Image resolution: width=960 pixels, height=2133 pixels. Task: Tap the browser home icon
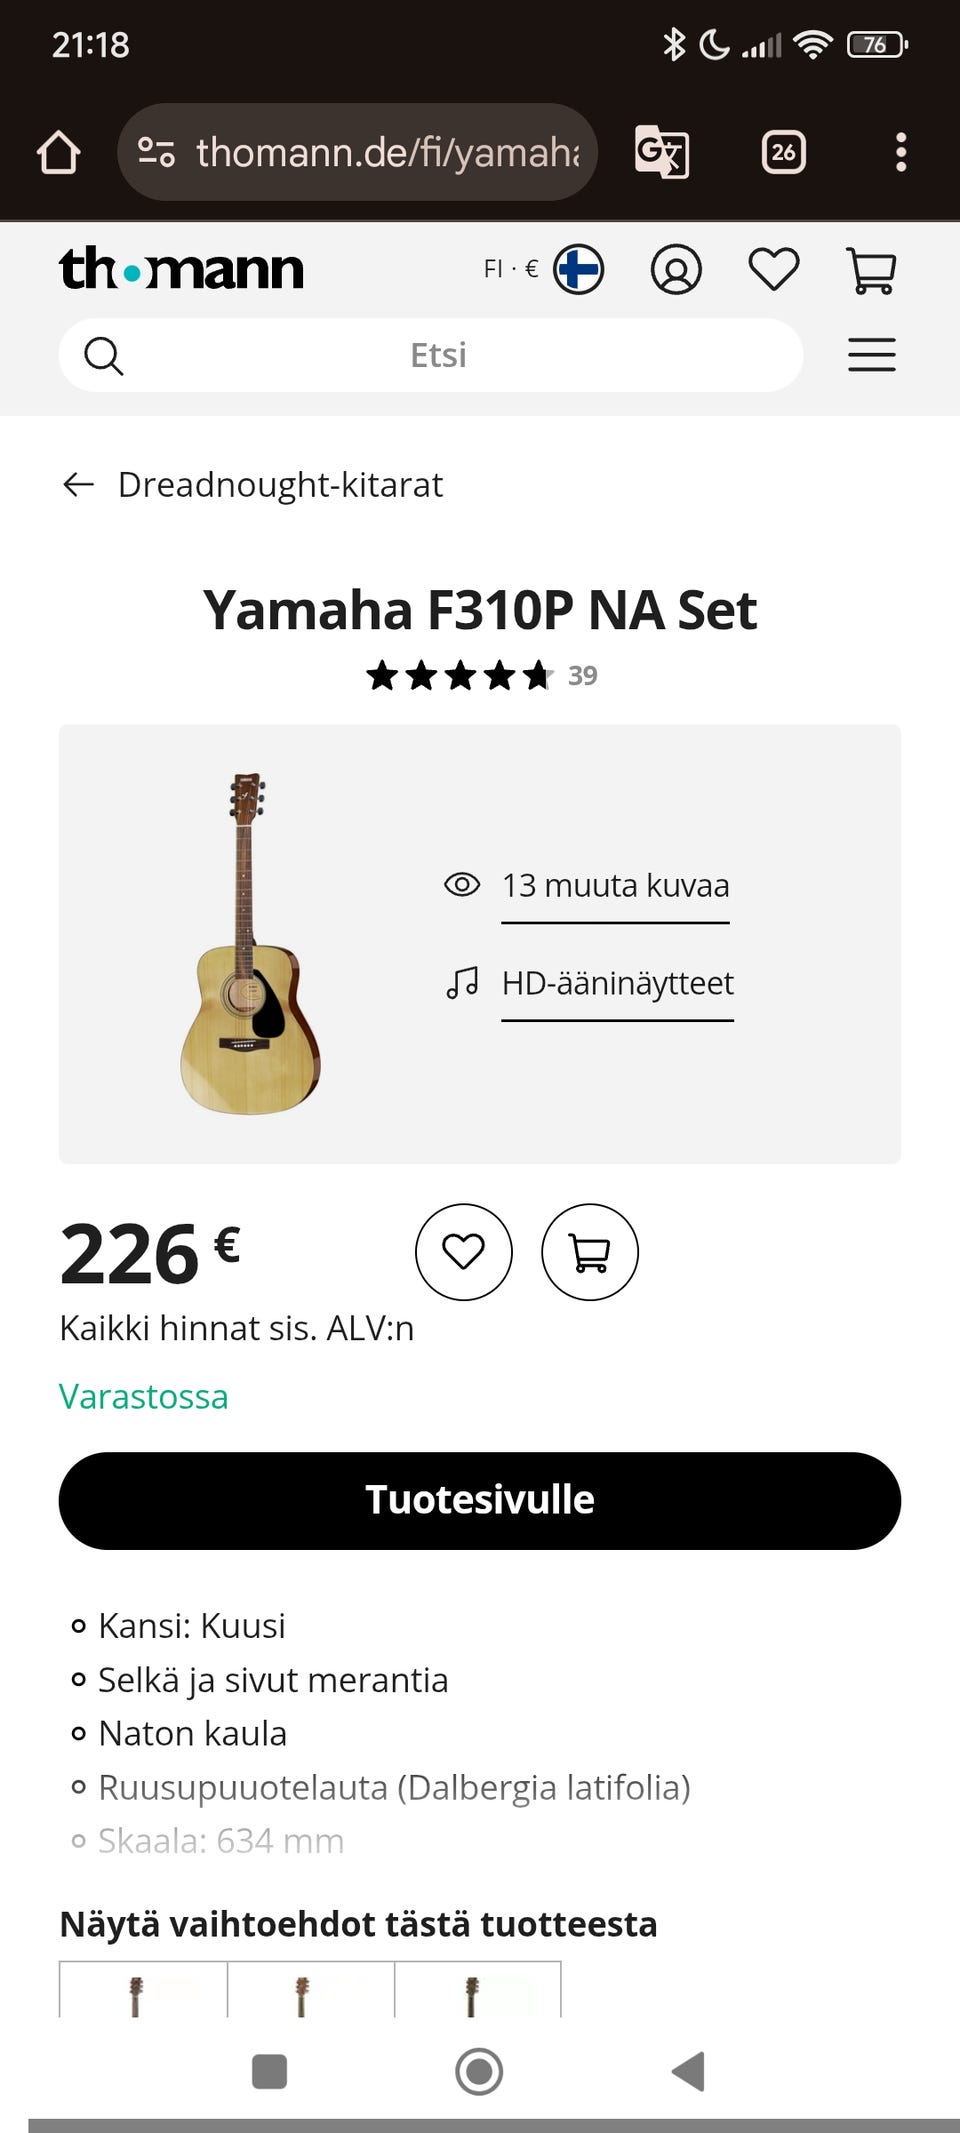[x=58, y=153]
